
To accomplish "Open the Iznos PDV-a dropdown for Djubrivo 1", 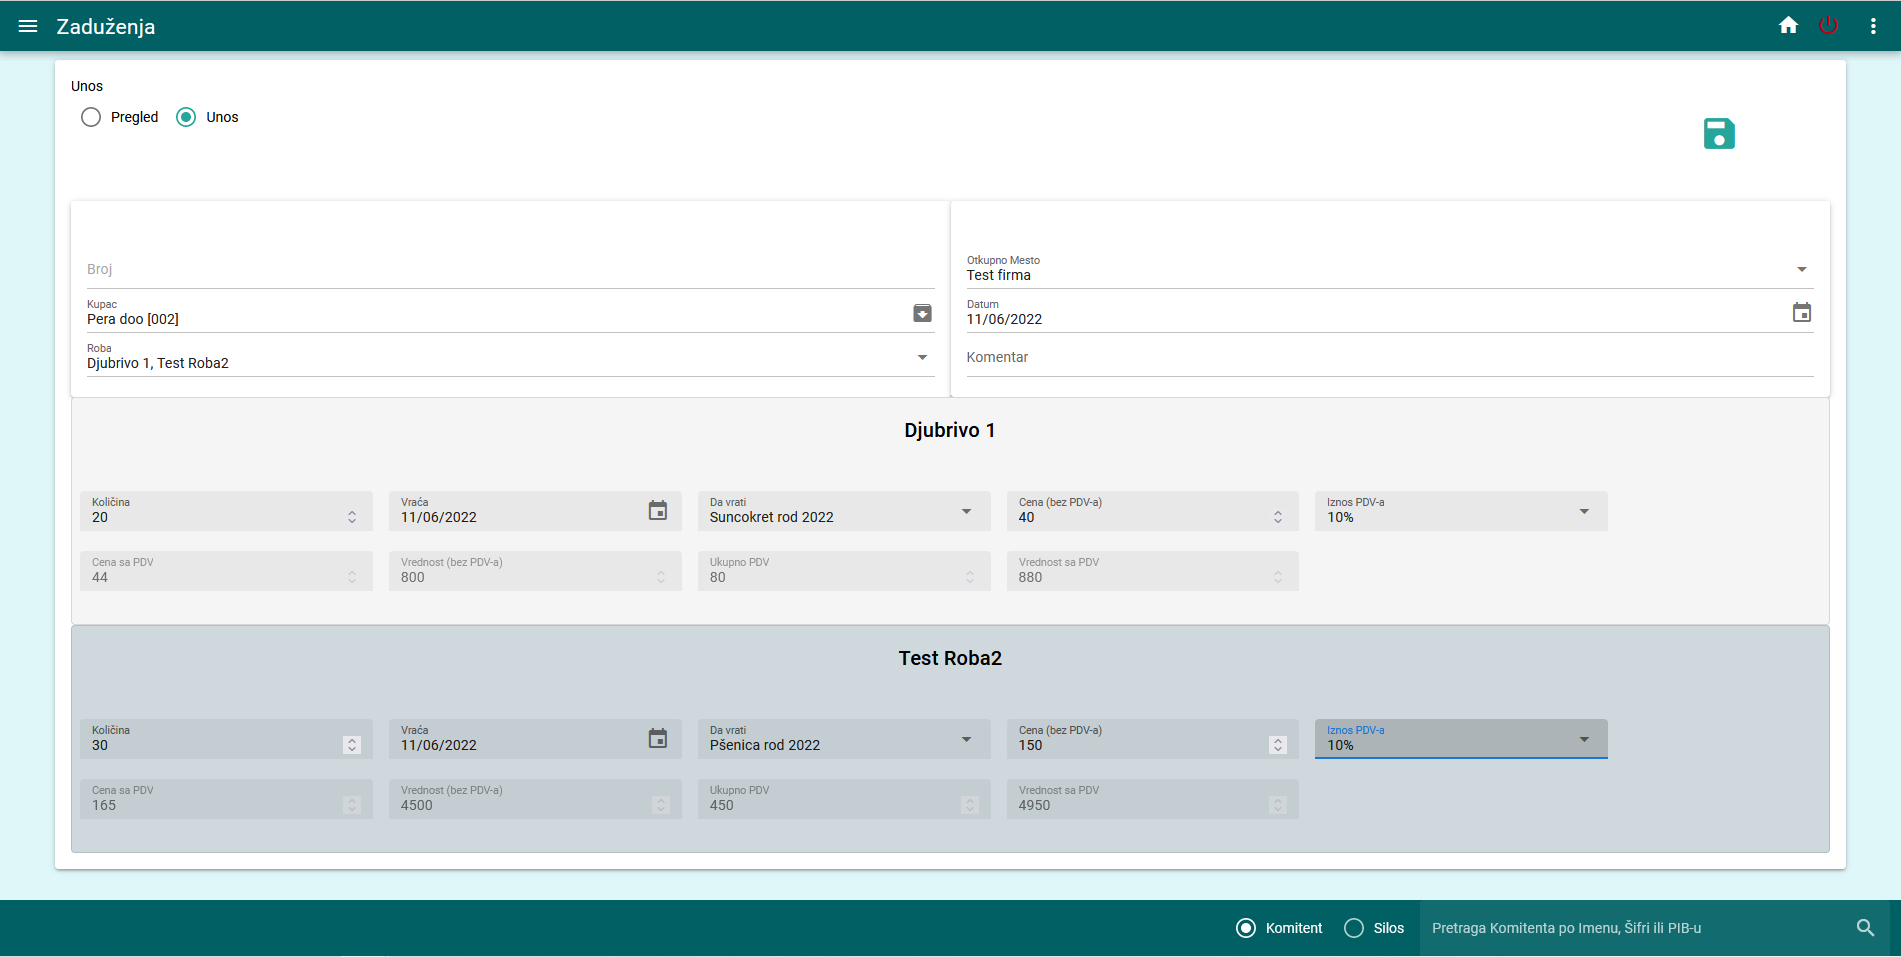I will pyautogui.click(x=1582, y=511).
